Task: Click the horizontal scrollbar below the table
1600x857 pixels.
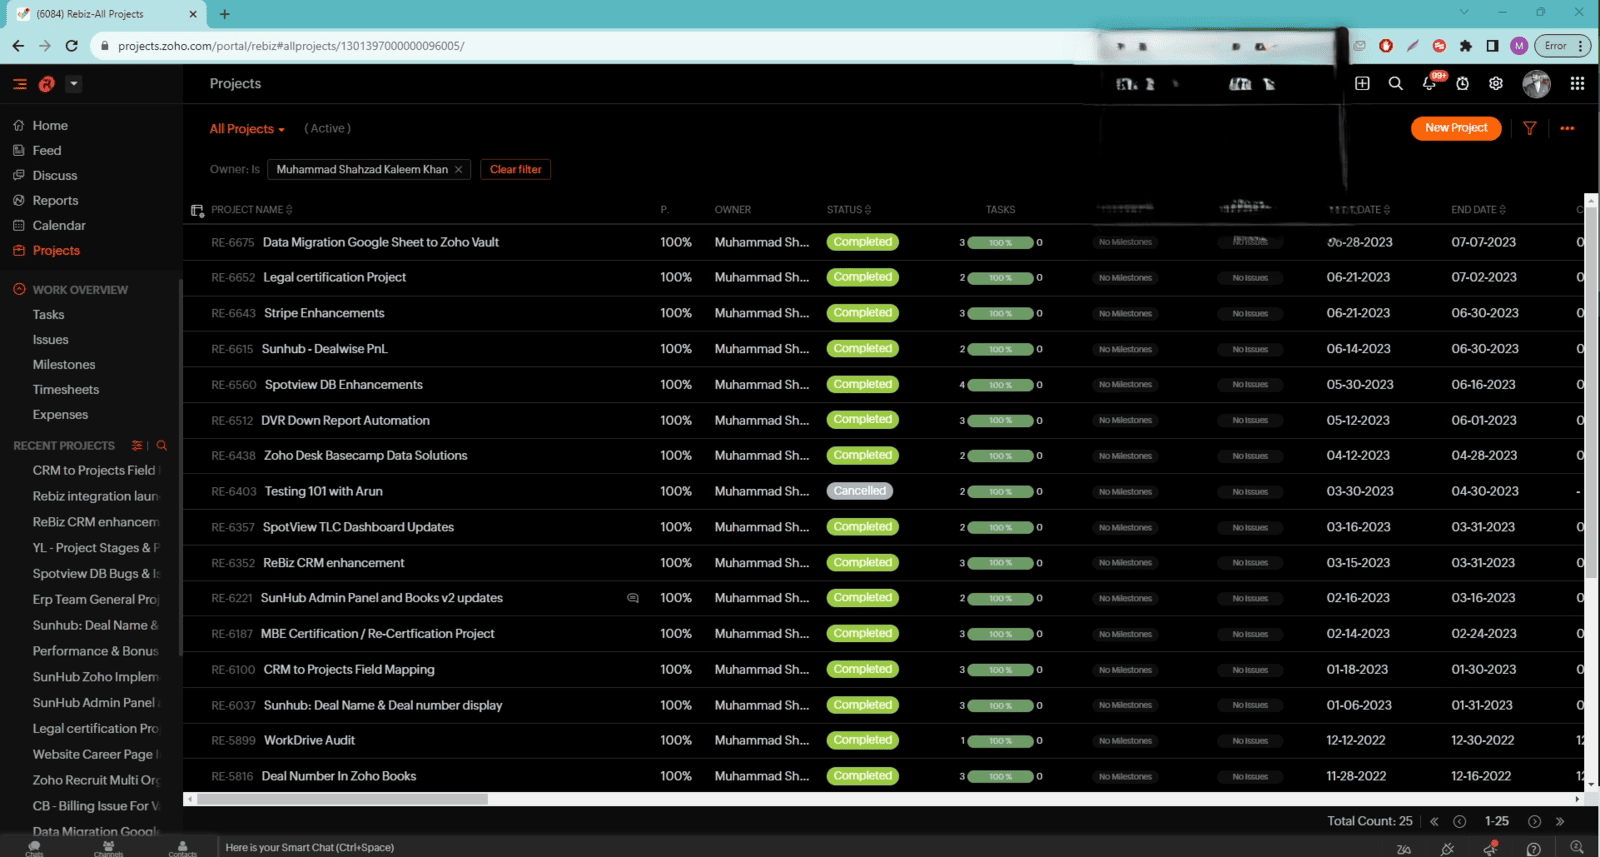Action: tap(342, 799)
